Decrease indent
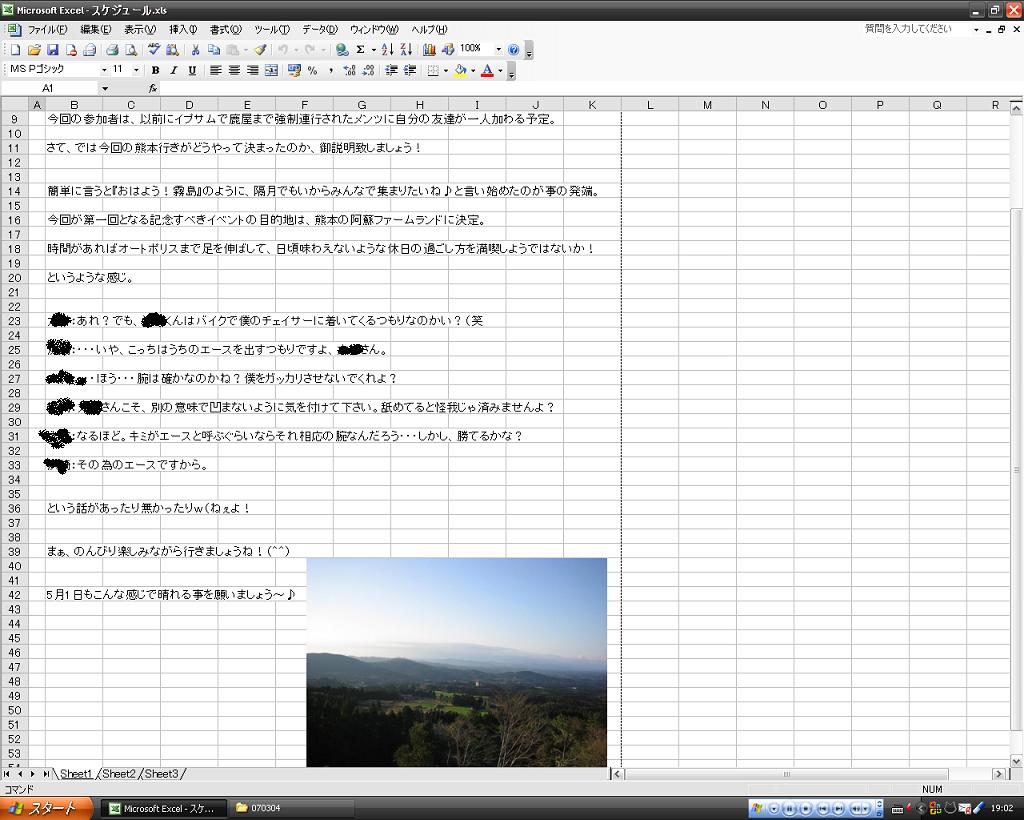Viewport: 1024px width, 820px height. click(x=391, y=71)
